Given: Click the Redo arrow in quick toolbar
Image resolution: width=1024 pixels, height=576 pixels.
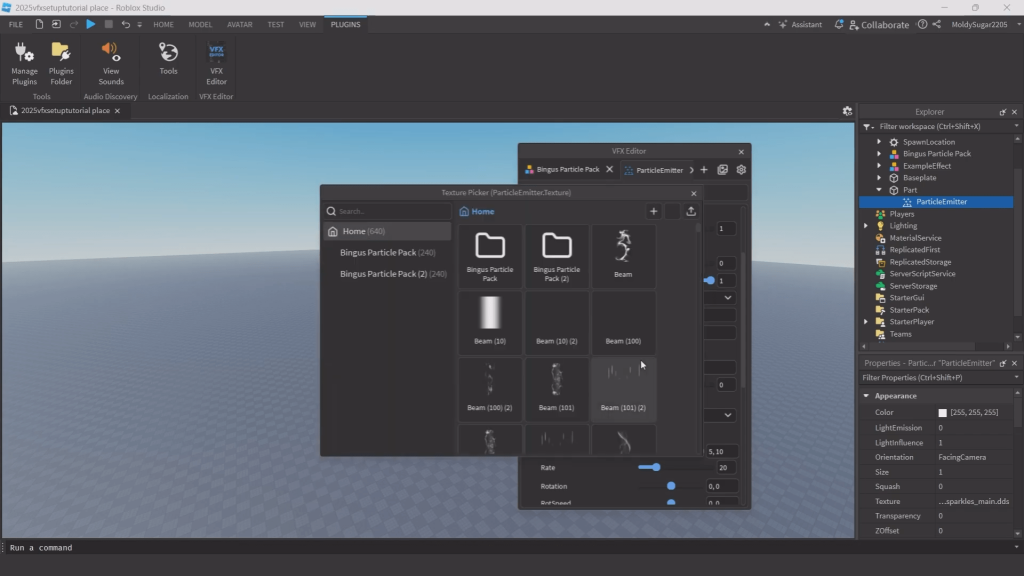Looking at the screenshot, I should [x=74, y=24].
